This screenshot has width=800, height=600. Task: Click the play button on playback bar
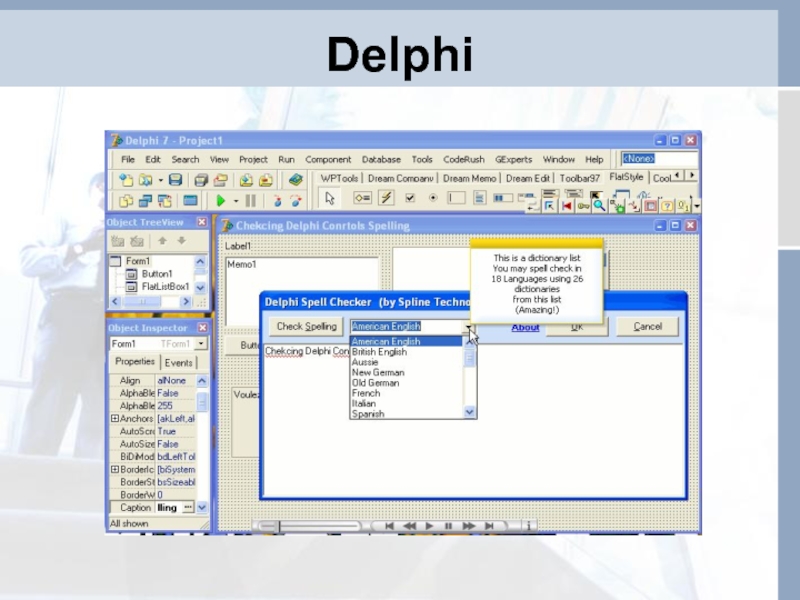coord(429,526)
